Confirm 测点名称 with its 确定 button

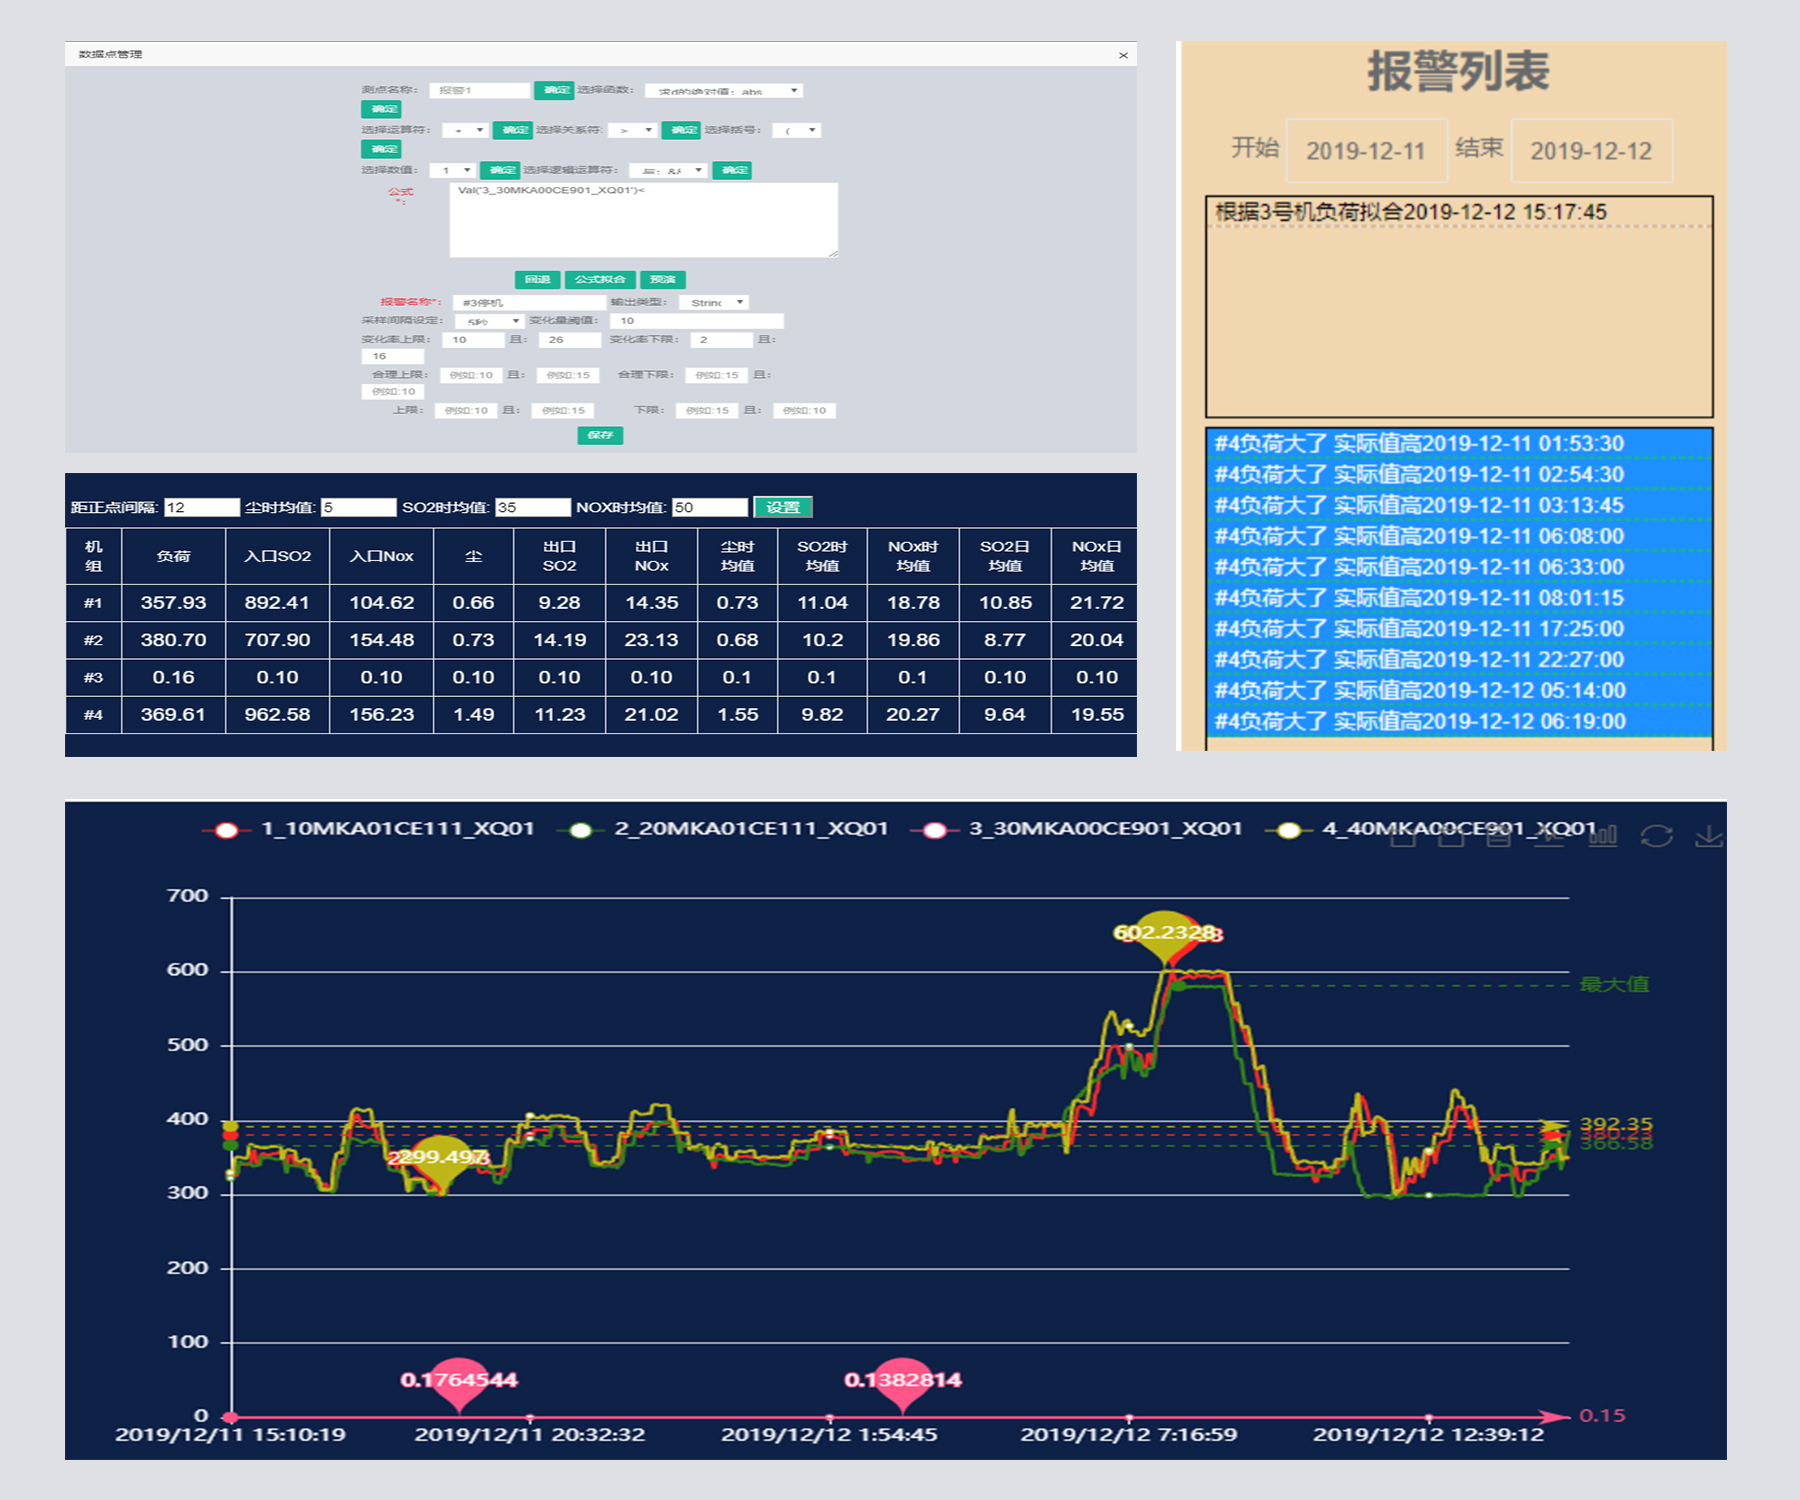tap(554, 90)
